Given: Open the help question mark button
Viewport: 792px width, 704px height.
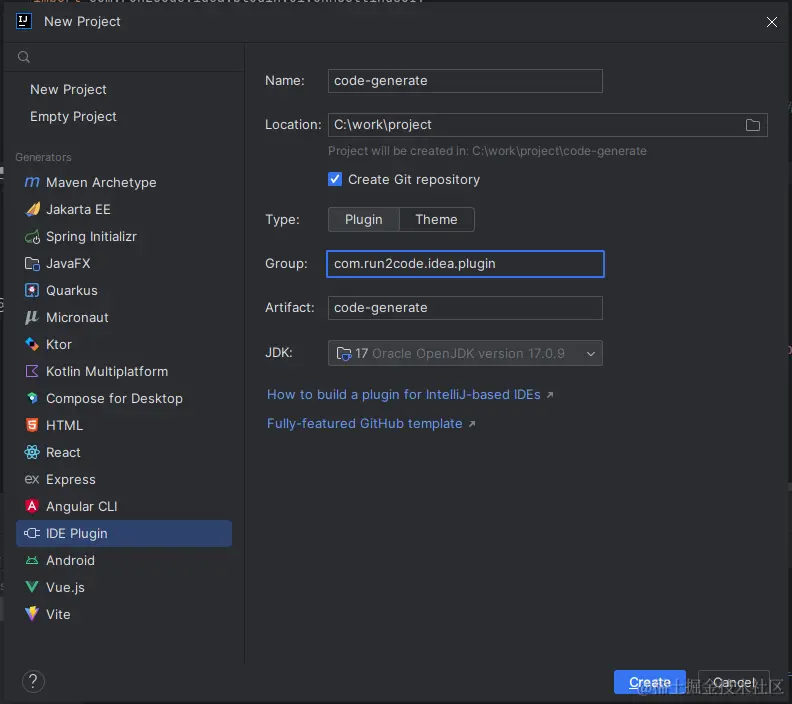Looking at the screenshot, I should point(33,682).
